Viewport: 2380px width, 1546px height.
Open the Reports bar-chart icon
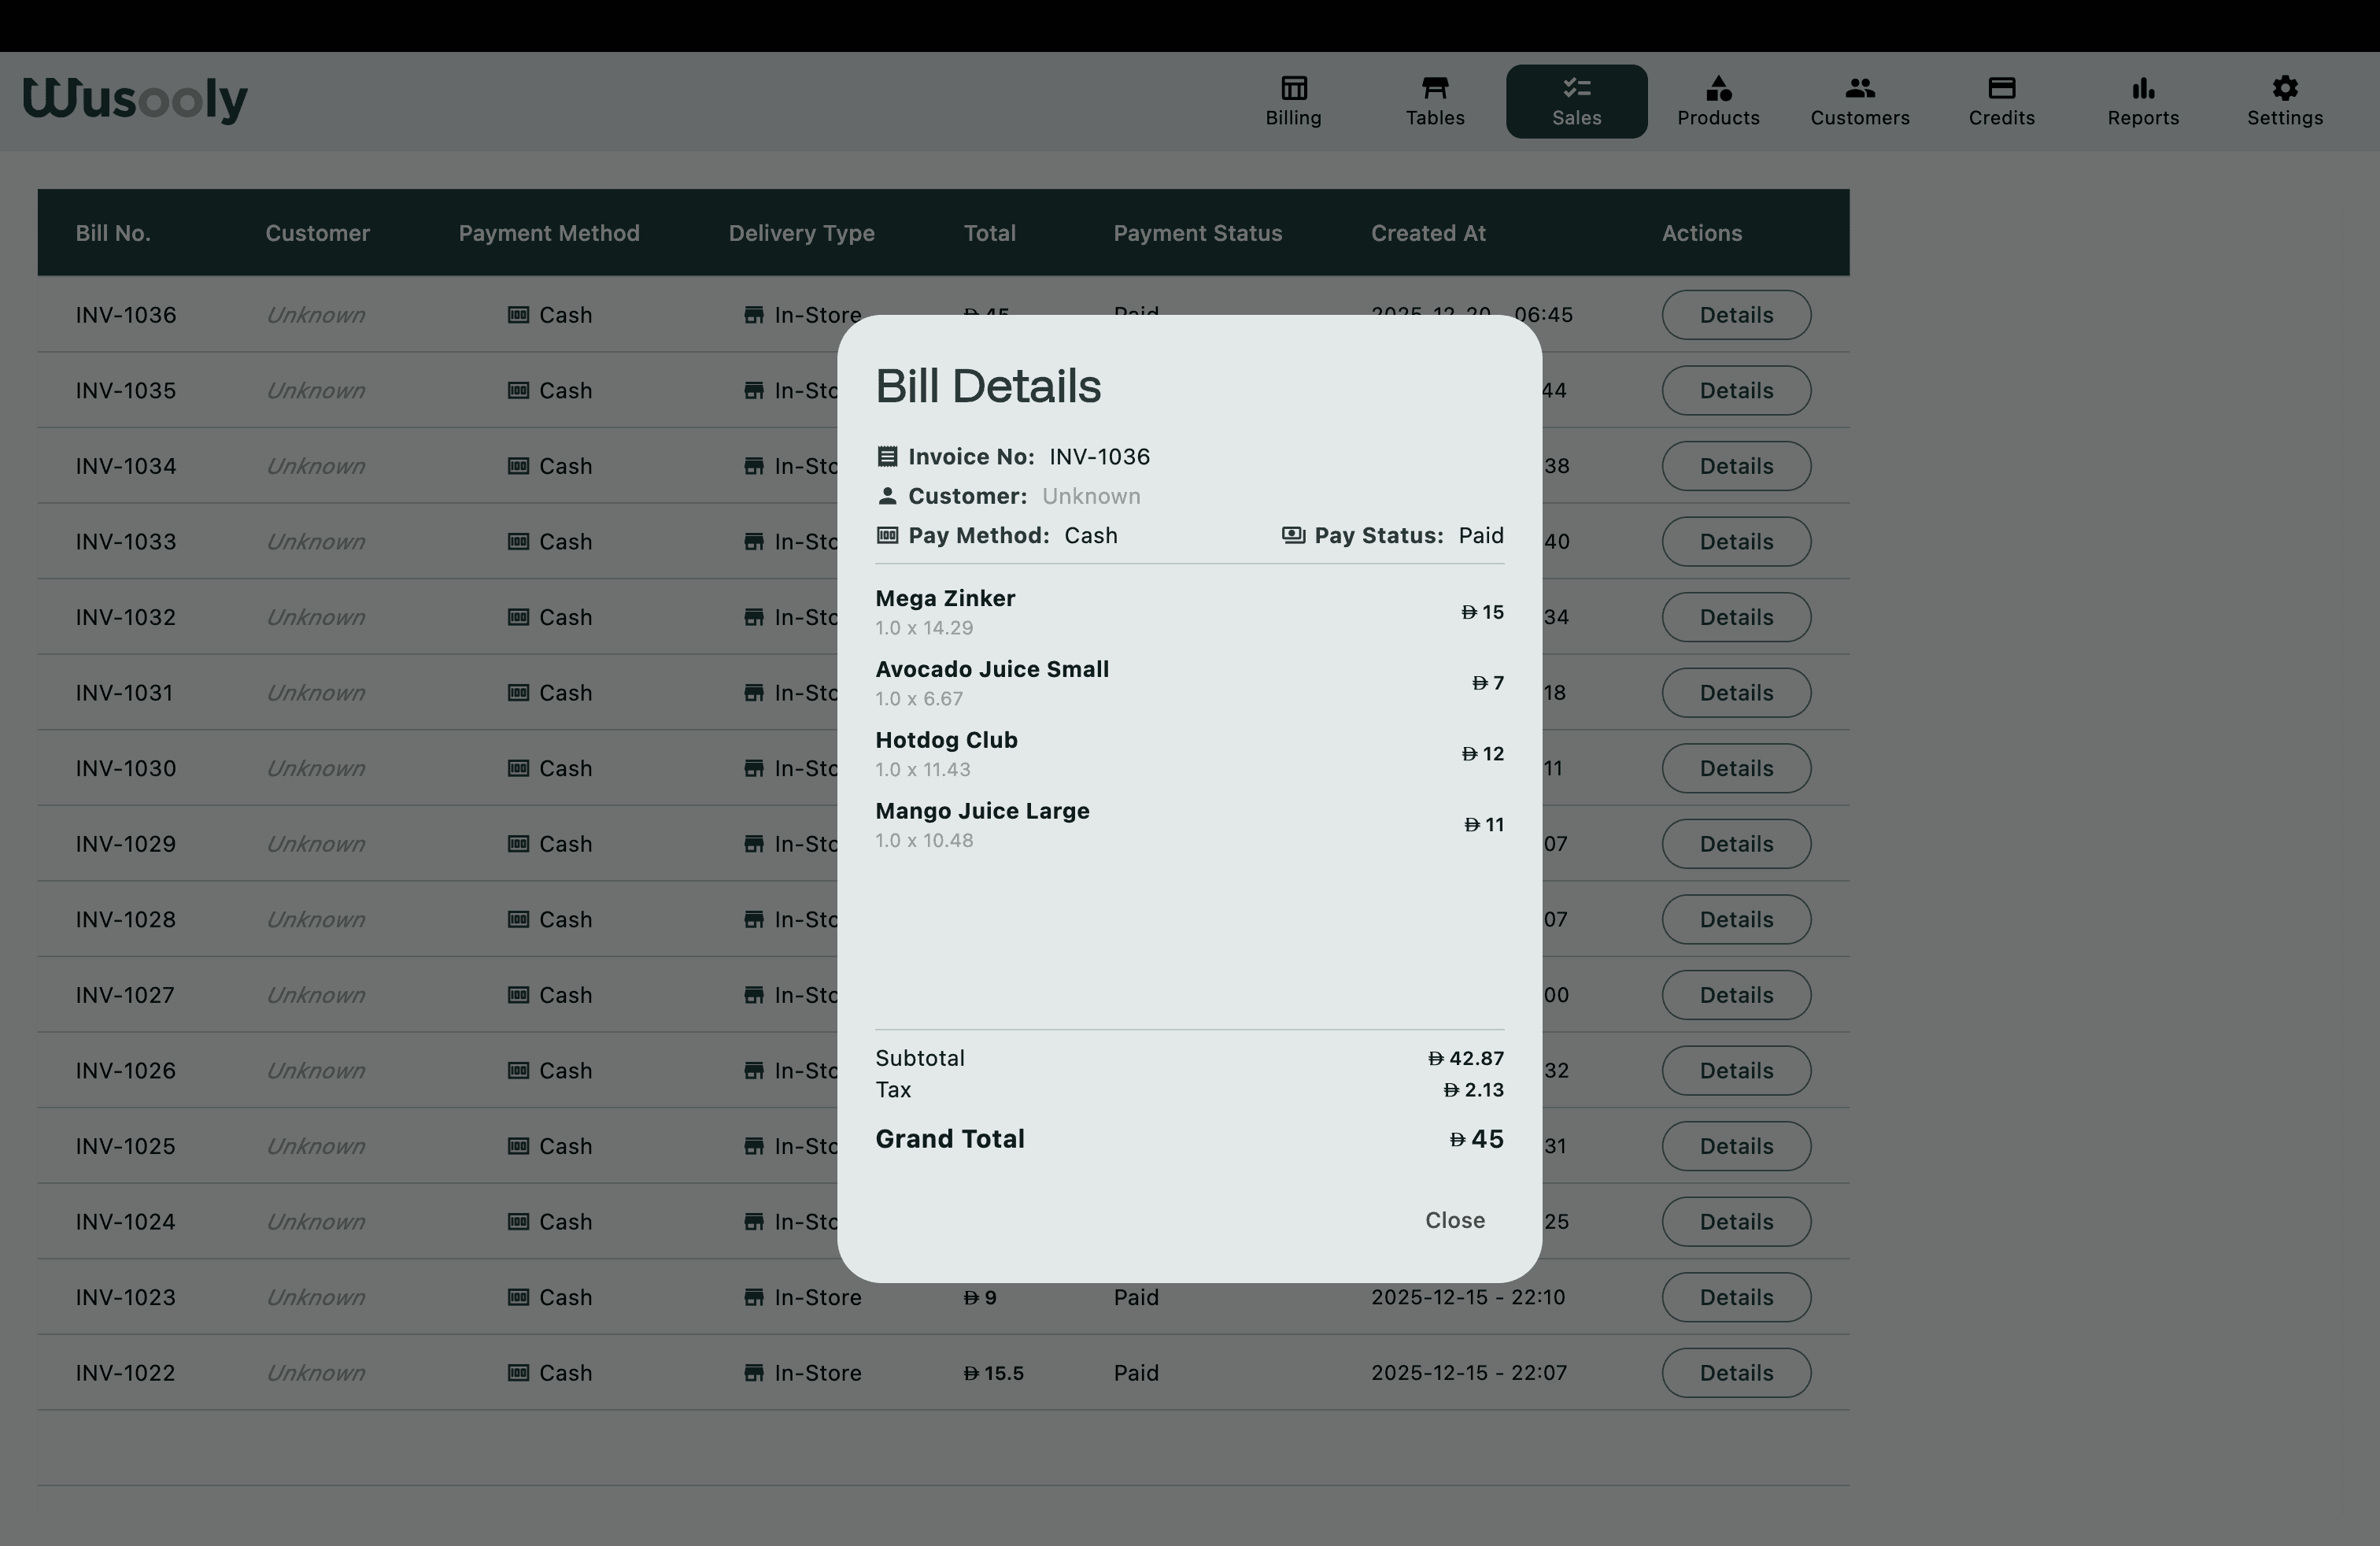coord(2142,88)
